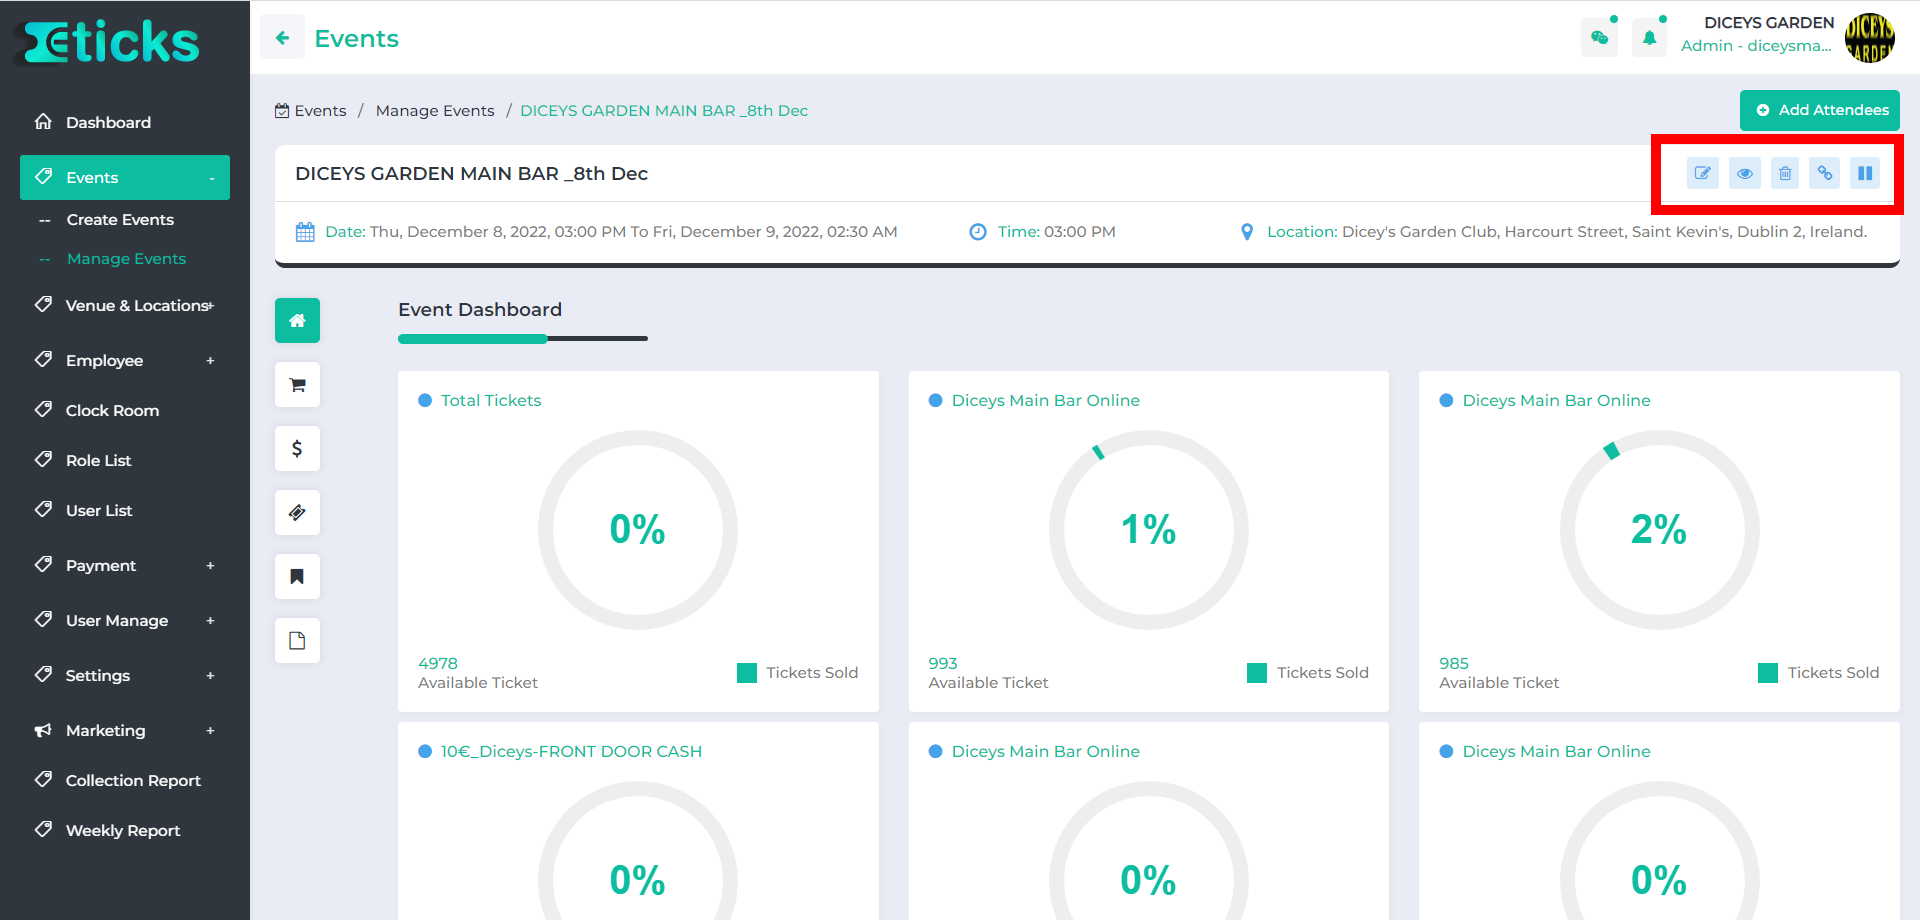Open the bookmark icon tab

(297, 576)
